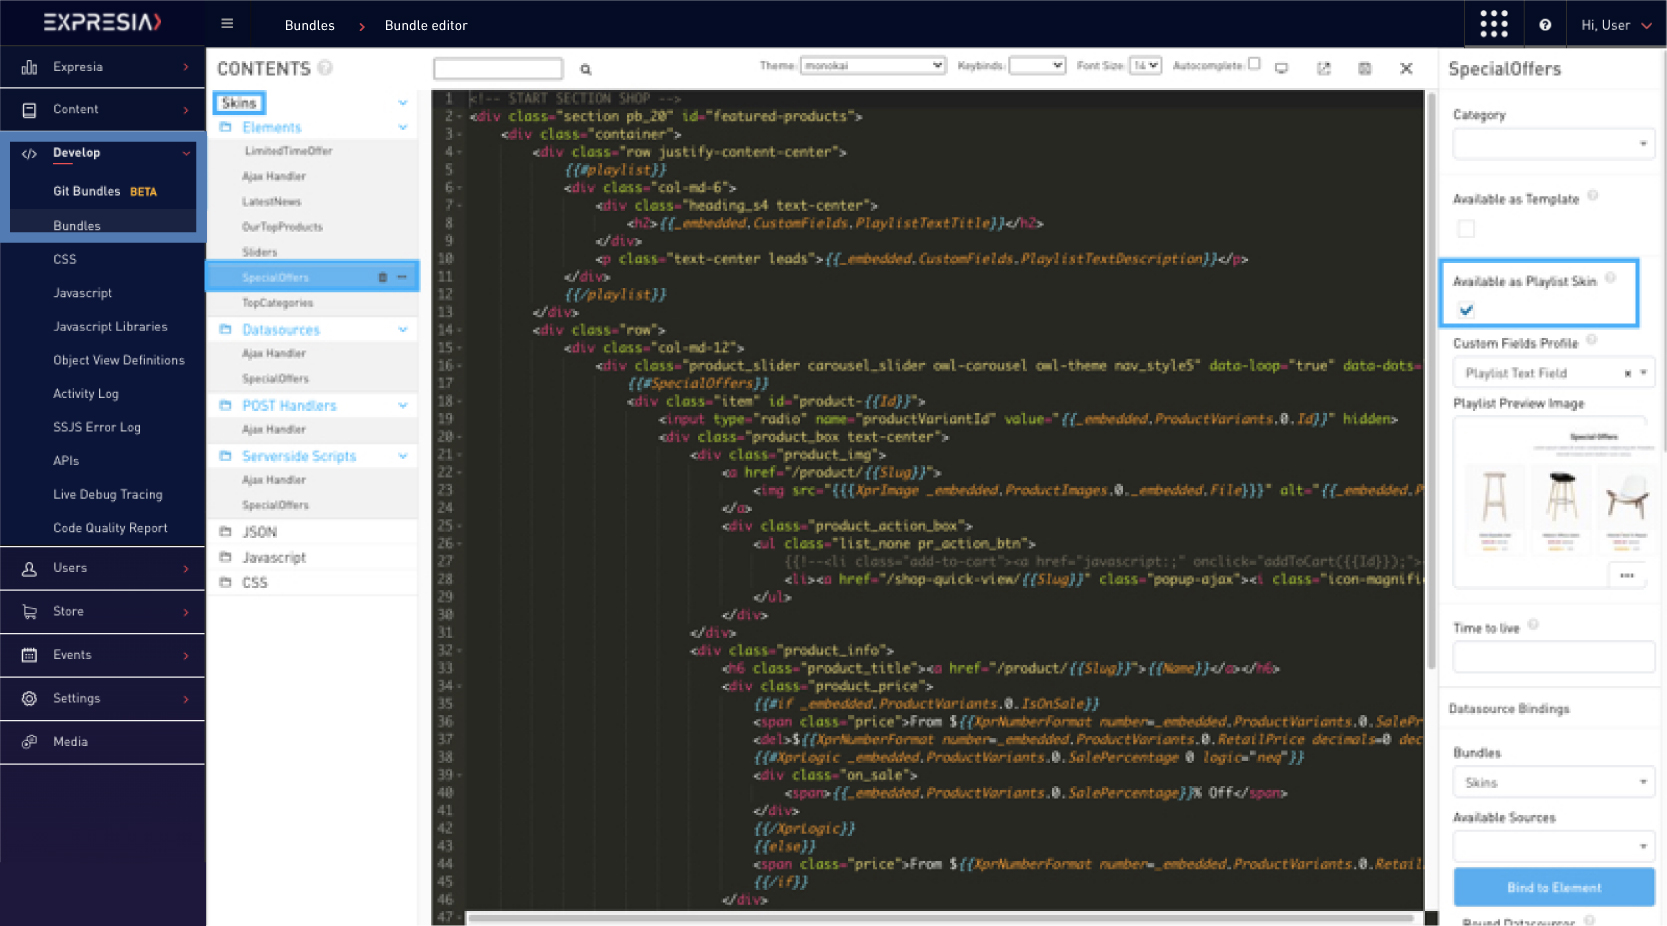Collapse the Datasources folder chevron
1667x926 pixels.
(x=403, y=329)
